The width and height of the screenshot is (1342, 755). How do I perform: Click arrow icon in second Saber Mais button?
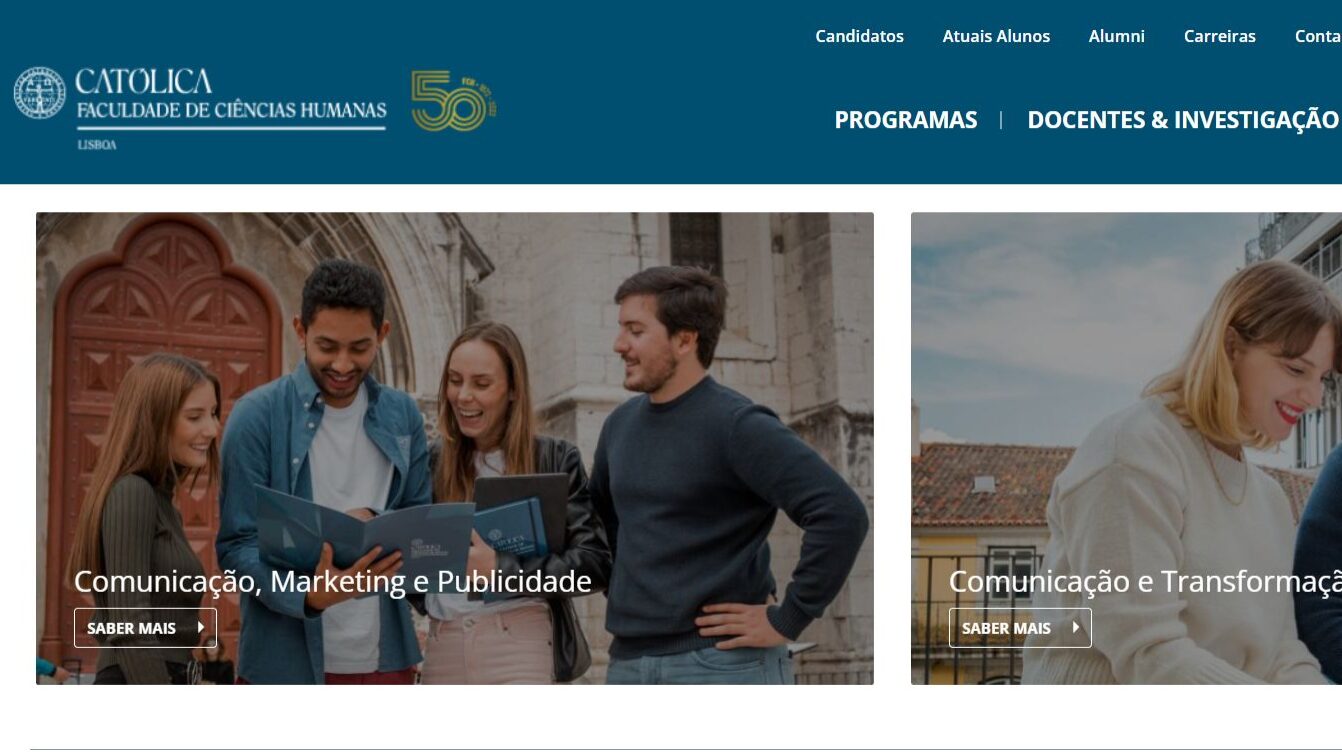(1076, 627)
